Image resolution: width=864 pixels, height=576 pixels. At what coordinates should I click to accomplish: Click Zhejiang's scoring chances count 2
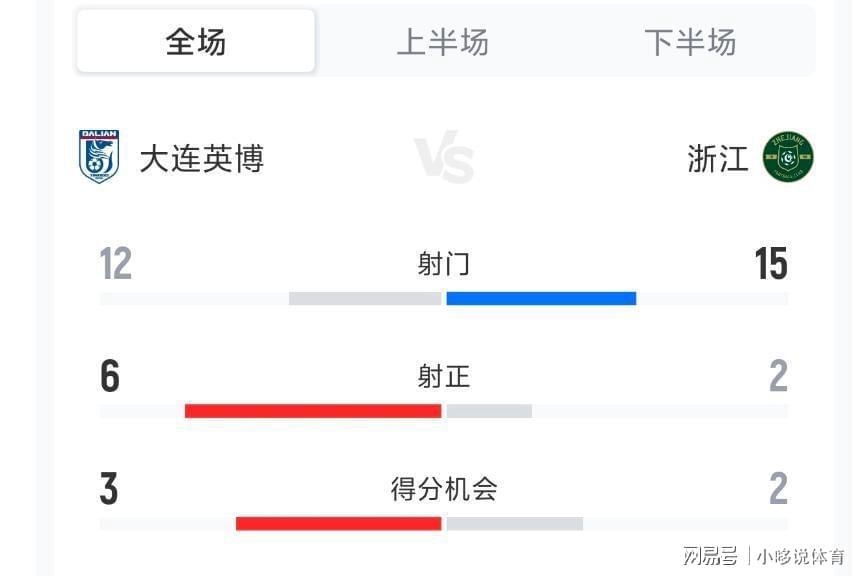(778, 489)
